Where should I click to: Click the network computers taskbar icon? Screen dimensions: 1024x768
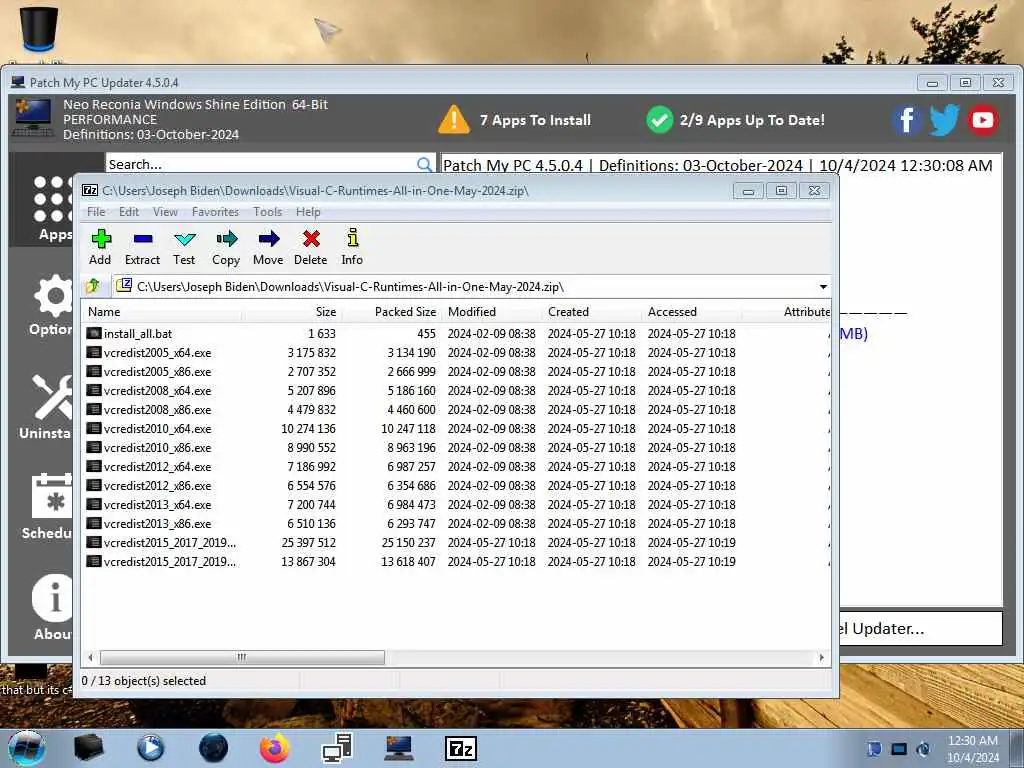point(338,748)
